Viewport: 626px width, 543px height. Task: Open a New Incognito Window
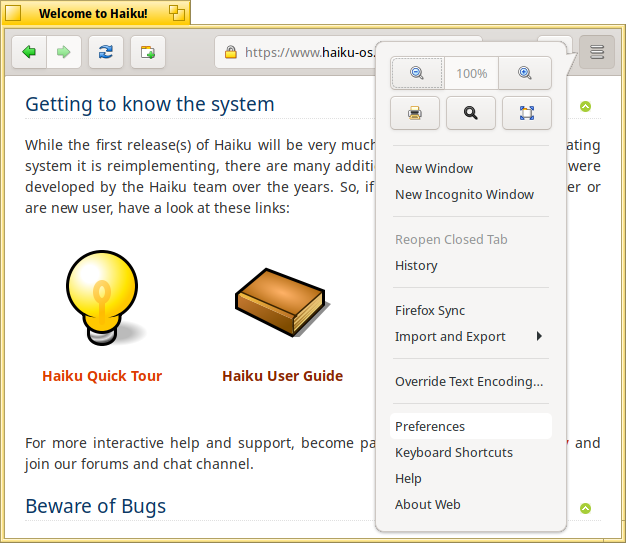coord(471,194)
